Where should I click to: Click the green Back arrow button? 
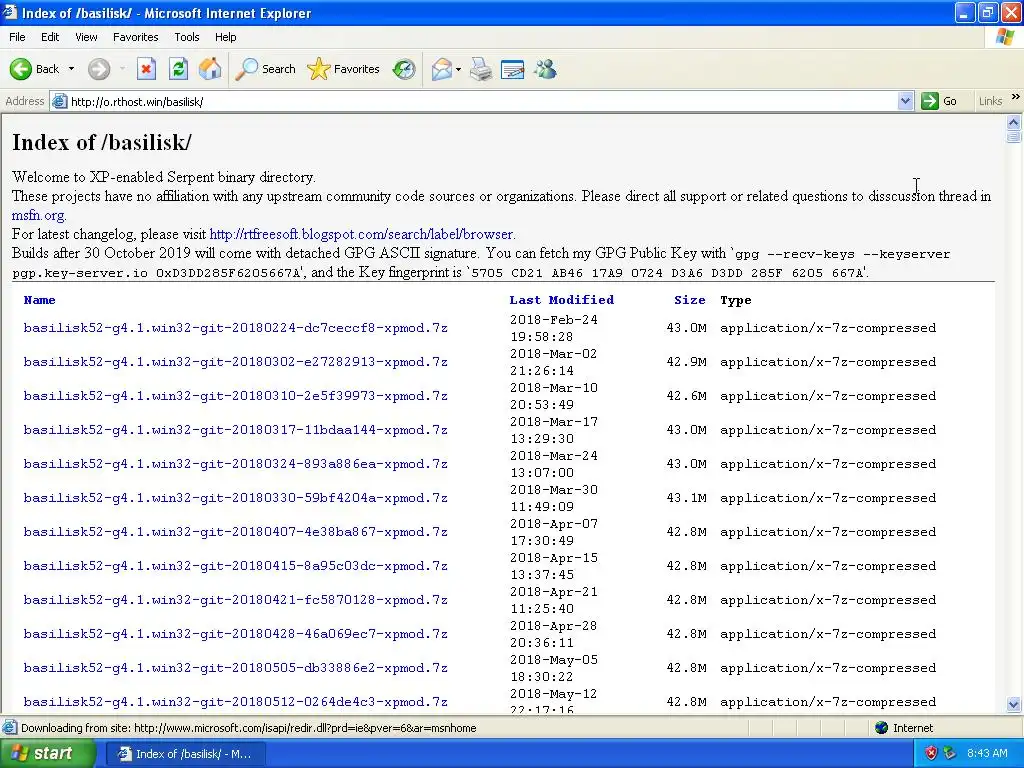[21, 69]
